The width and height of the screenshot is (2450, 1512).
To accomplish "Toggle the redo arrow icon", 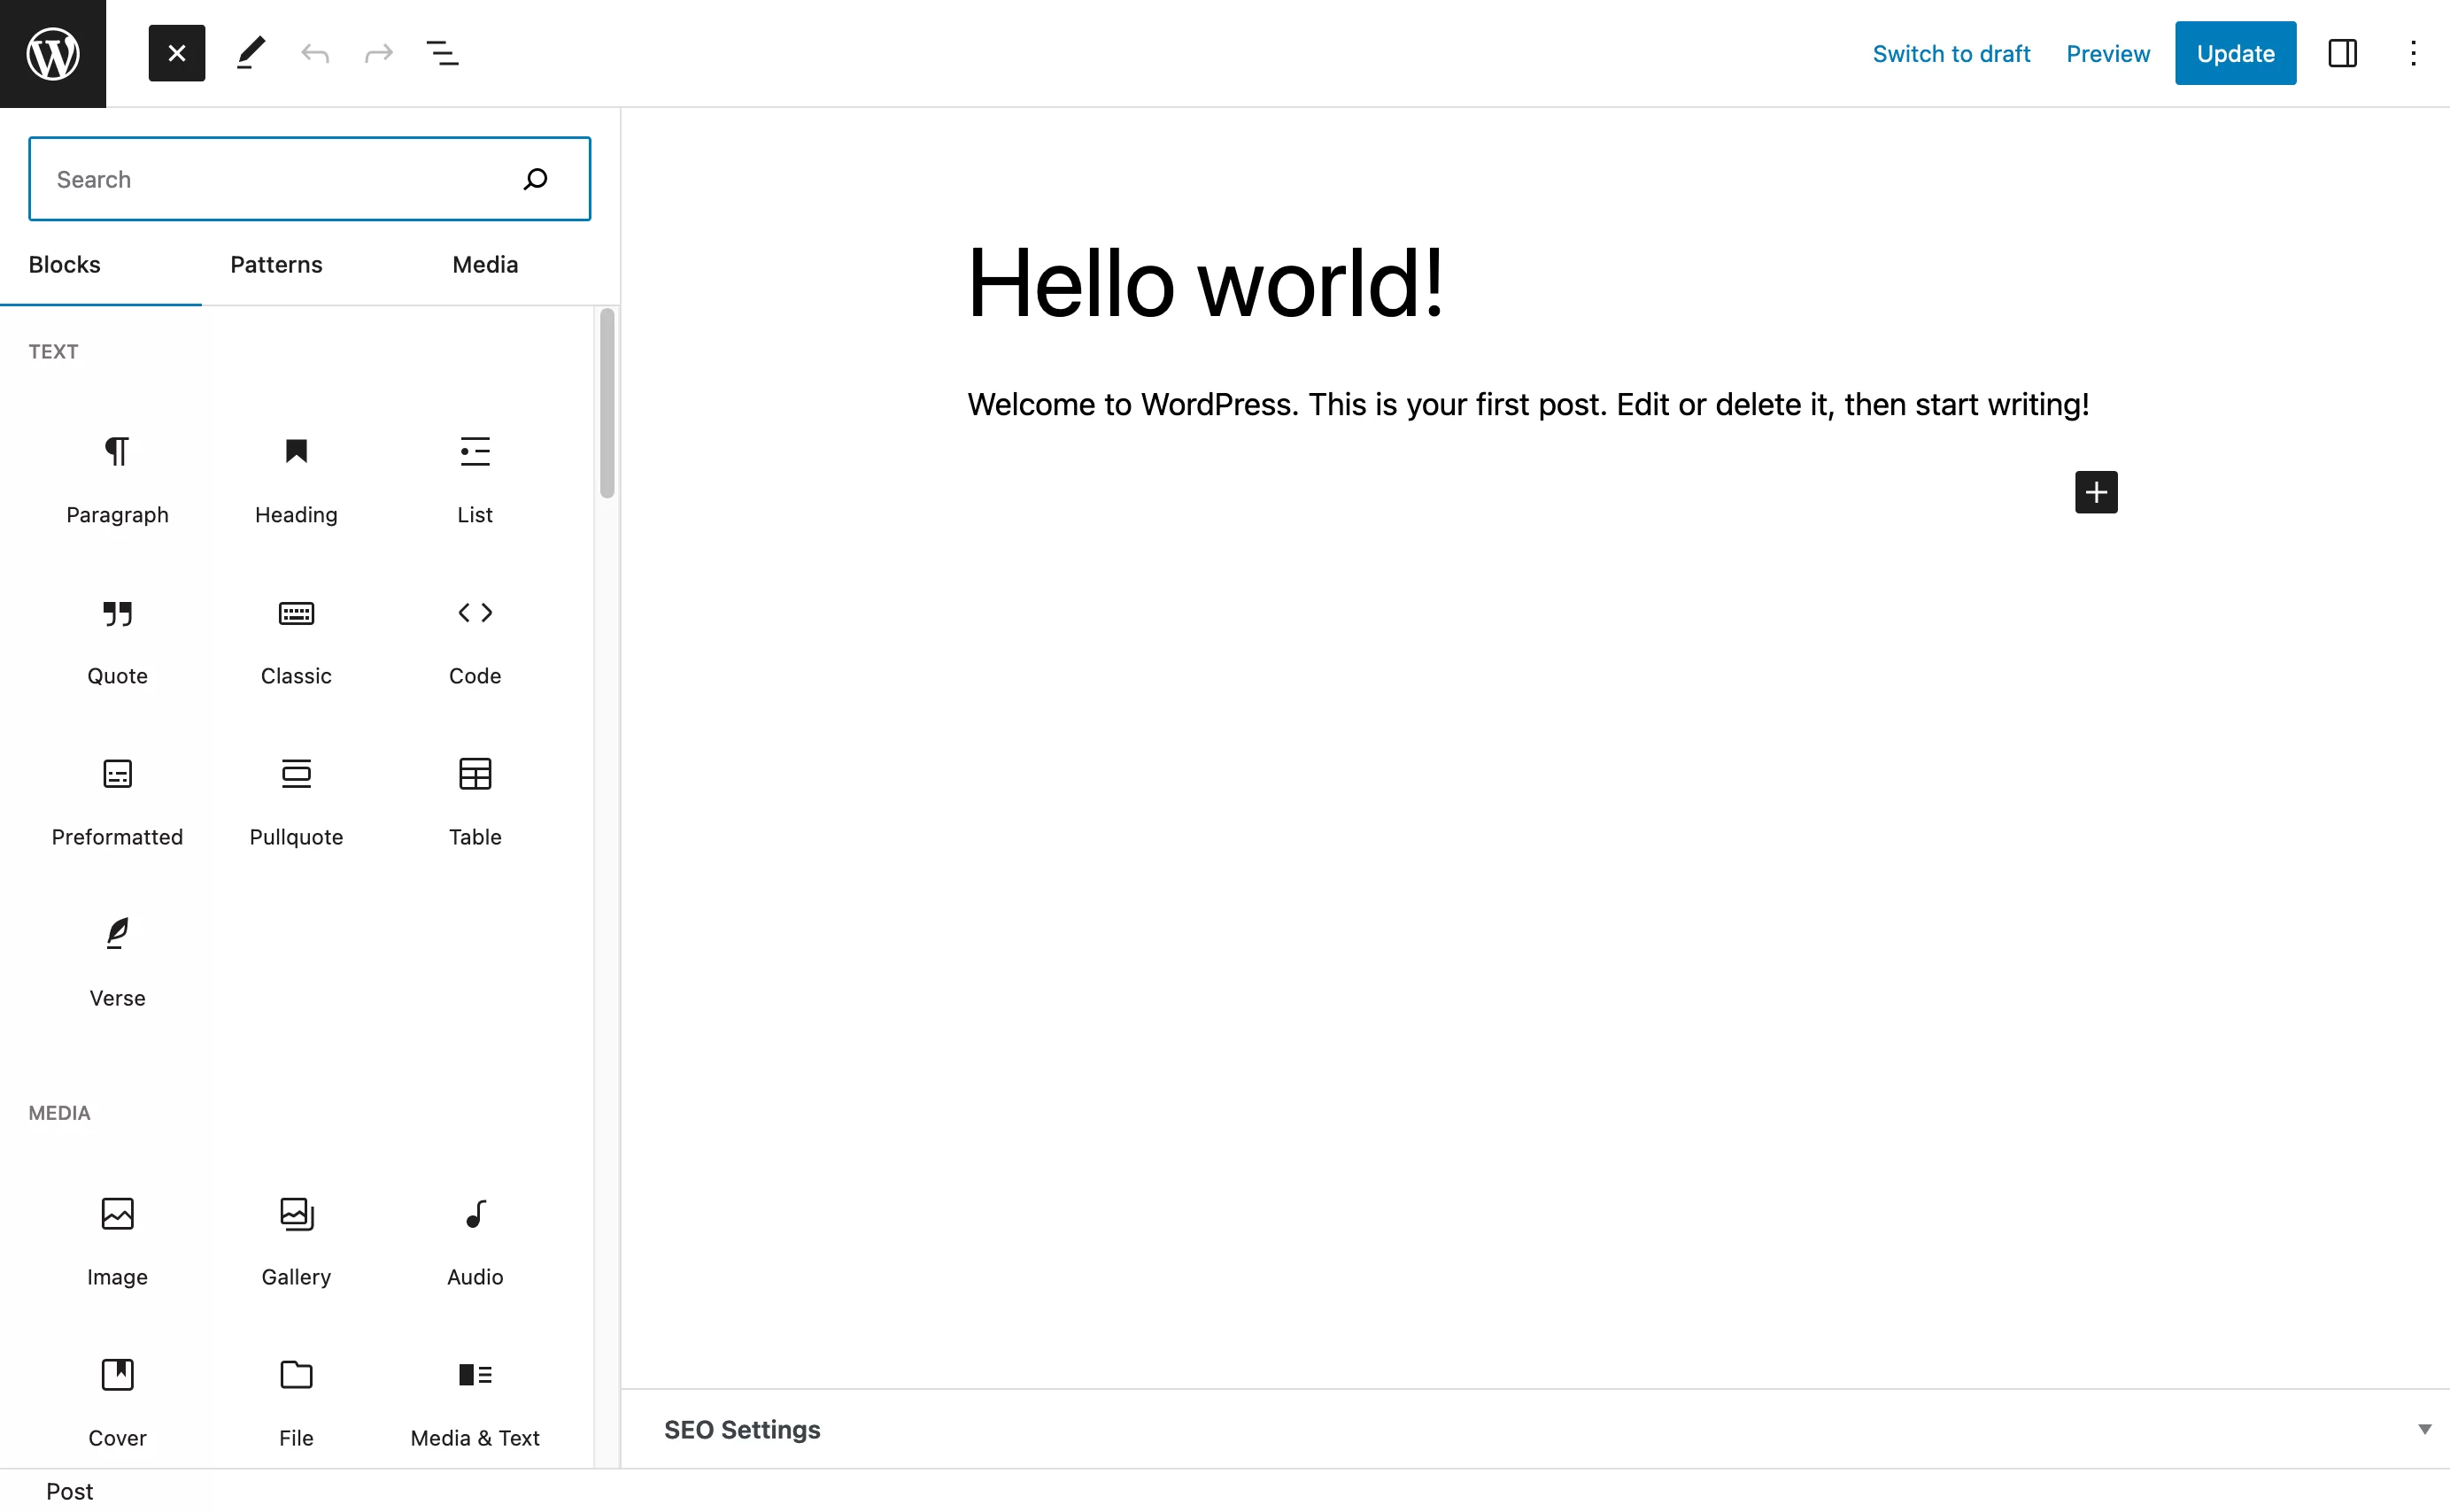I will tap(380, 52).
